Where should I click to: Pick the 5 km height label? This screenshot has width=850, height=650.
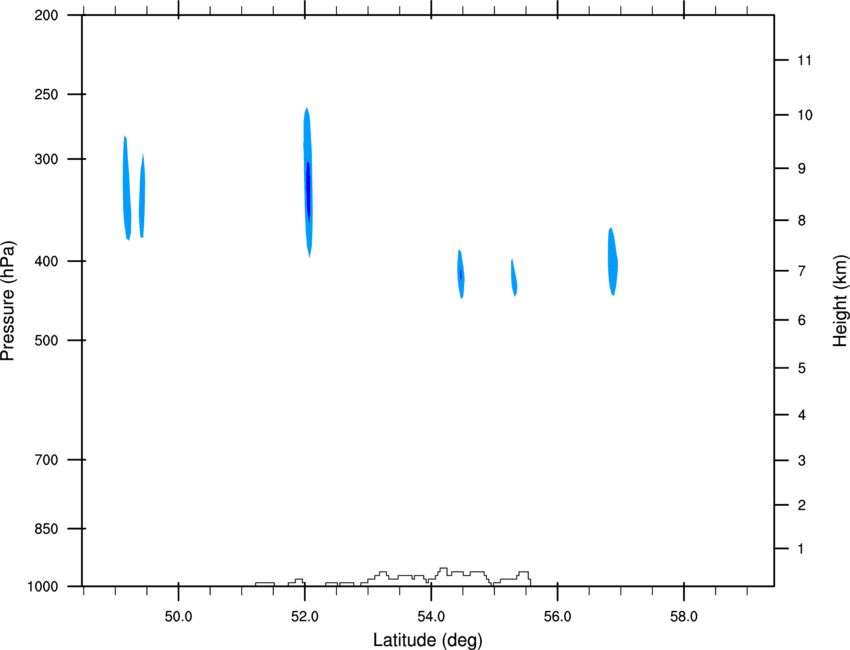coord(801,369)
